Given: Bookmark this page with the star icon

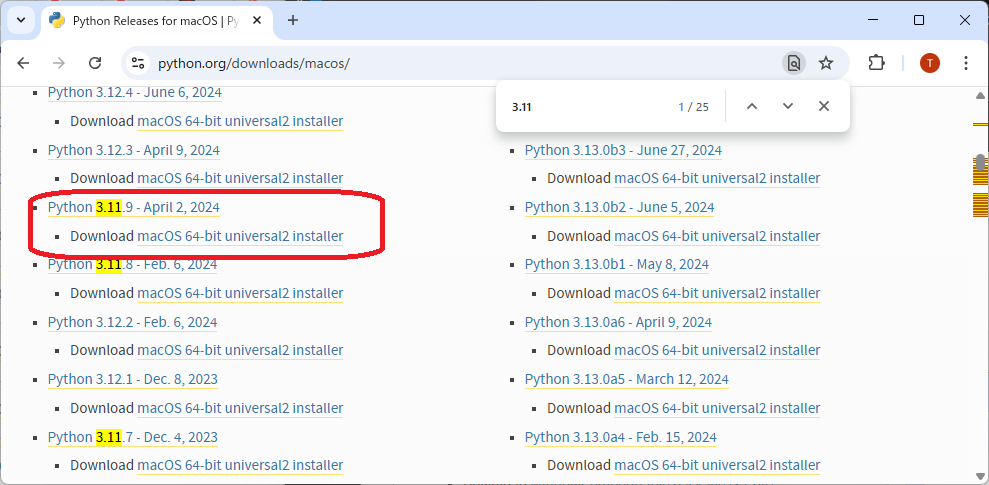Looking at the screenshot, I should (x=826, y=63).
